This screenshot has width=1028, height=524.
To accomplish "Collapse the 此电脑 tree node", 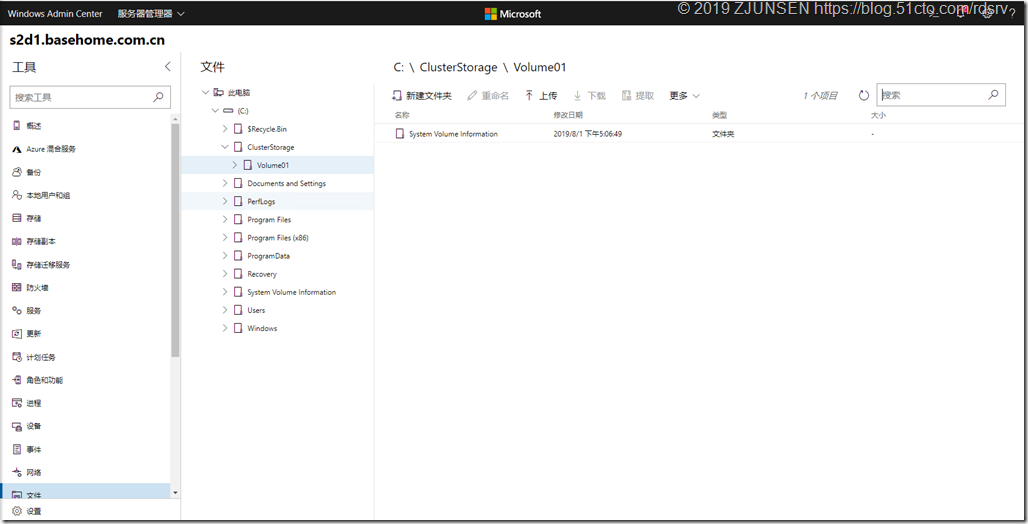I will [x=205, y=92].
